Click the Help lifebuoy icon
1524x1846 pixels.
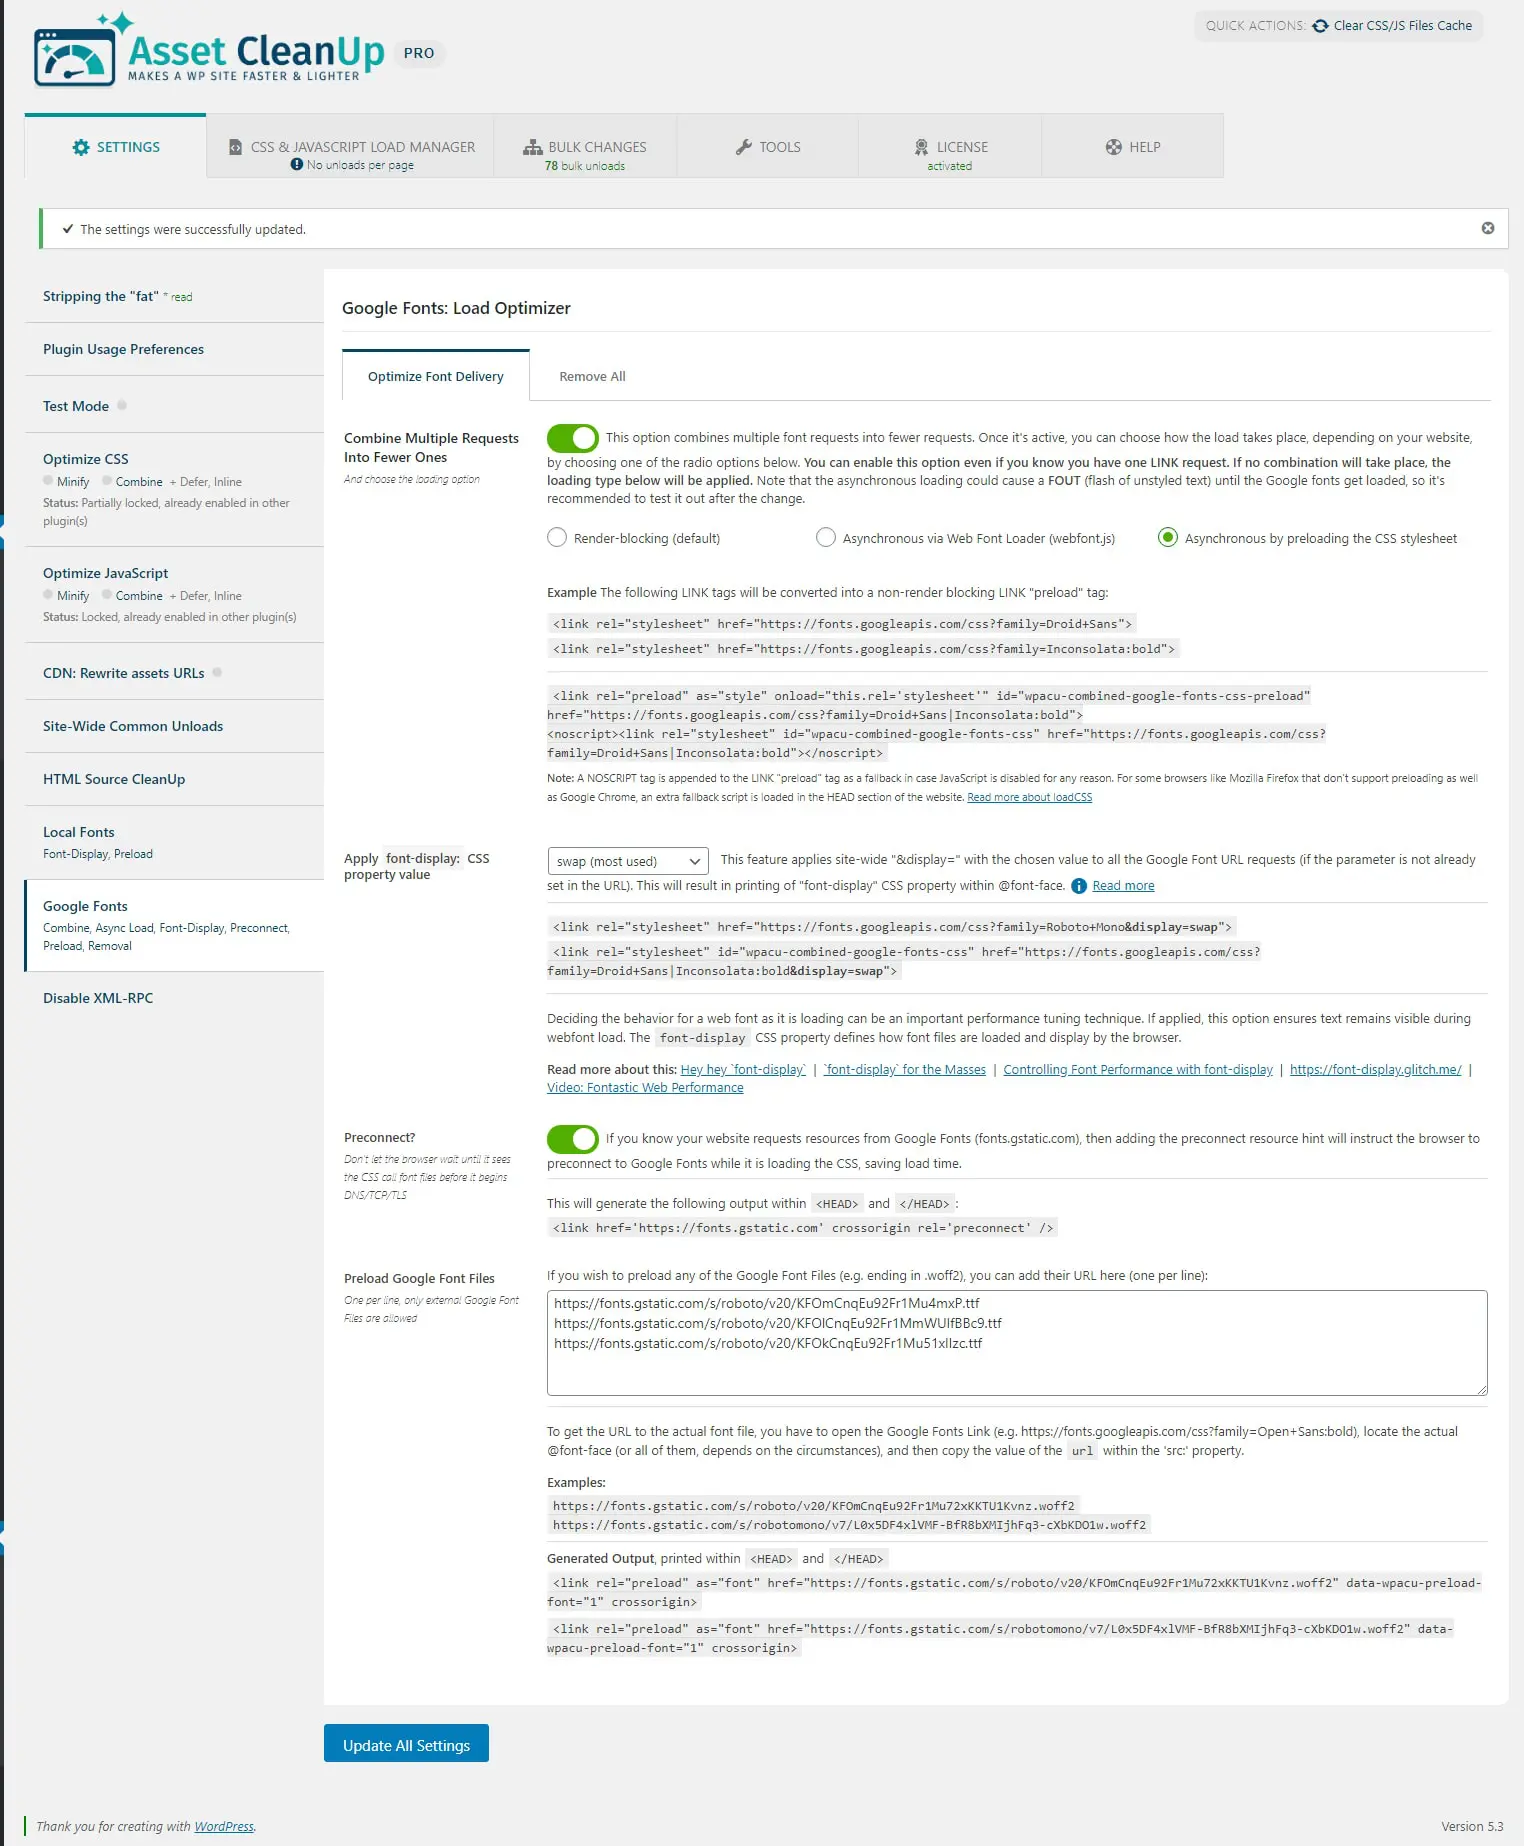(x=1114, y=147)
